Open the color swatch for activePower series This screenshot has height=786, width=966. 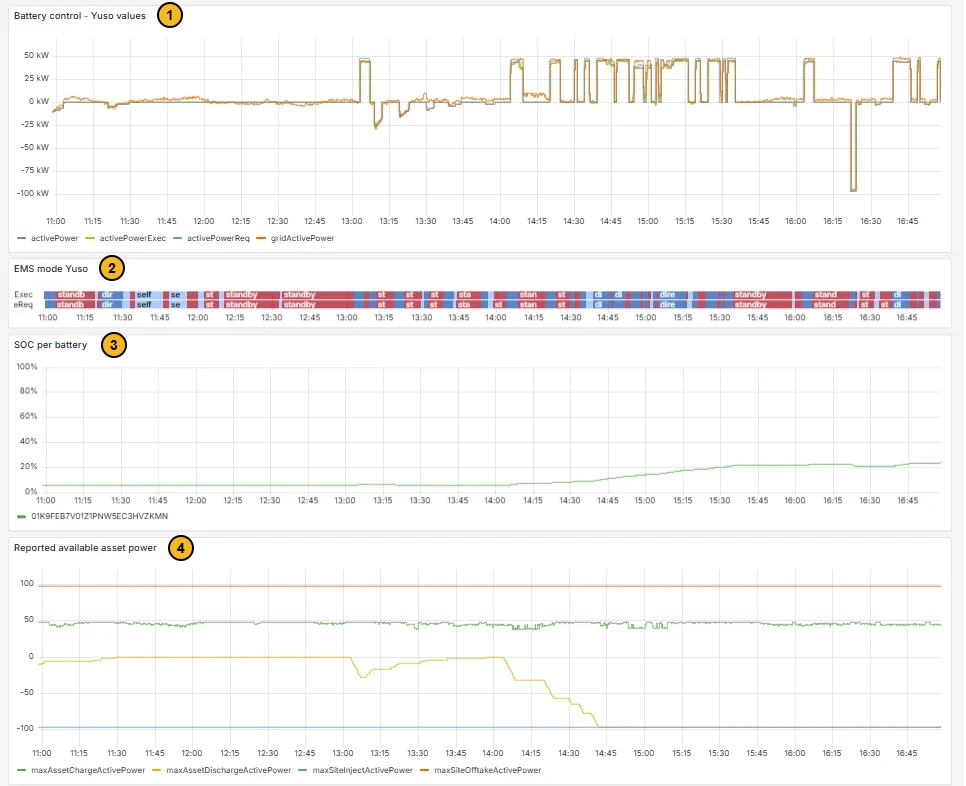pos(22,238)
